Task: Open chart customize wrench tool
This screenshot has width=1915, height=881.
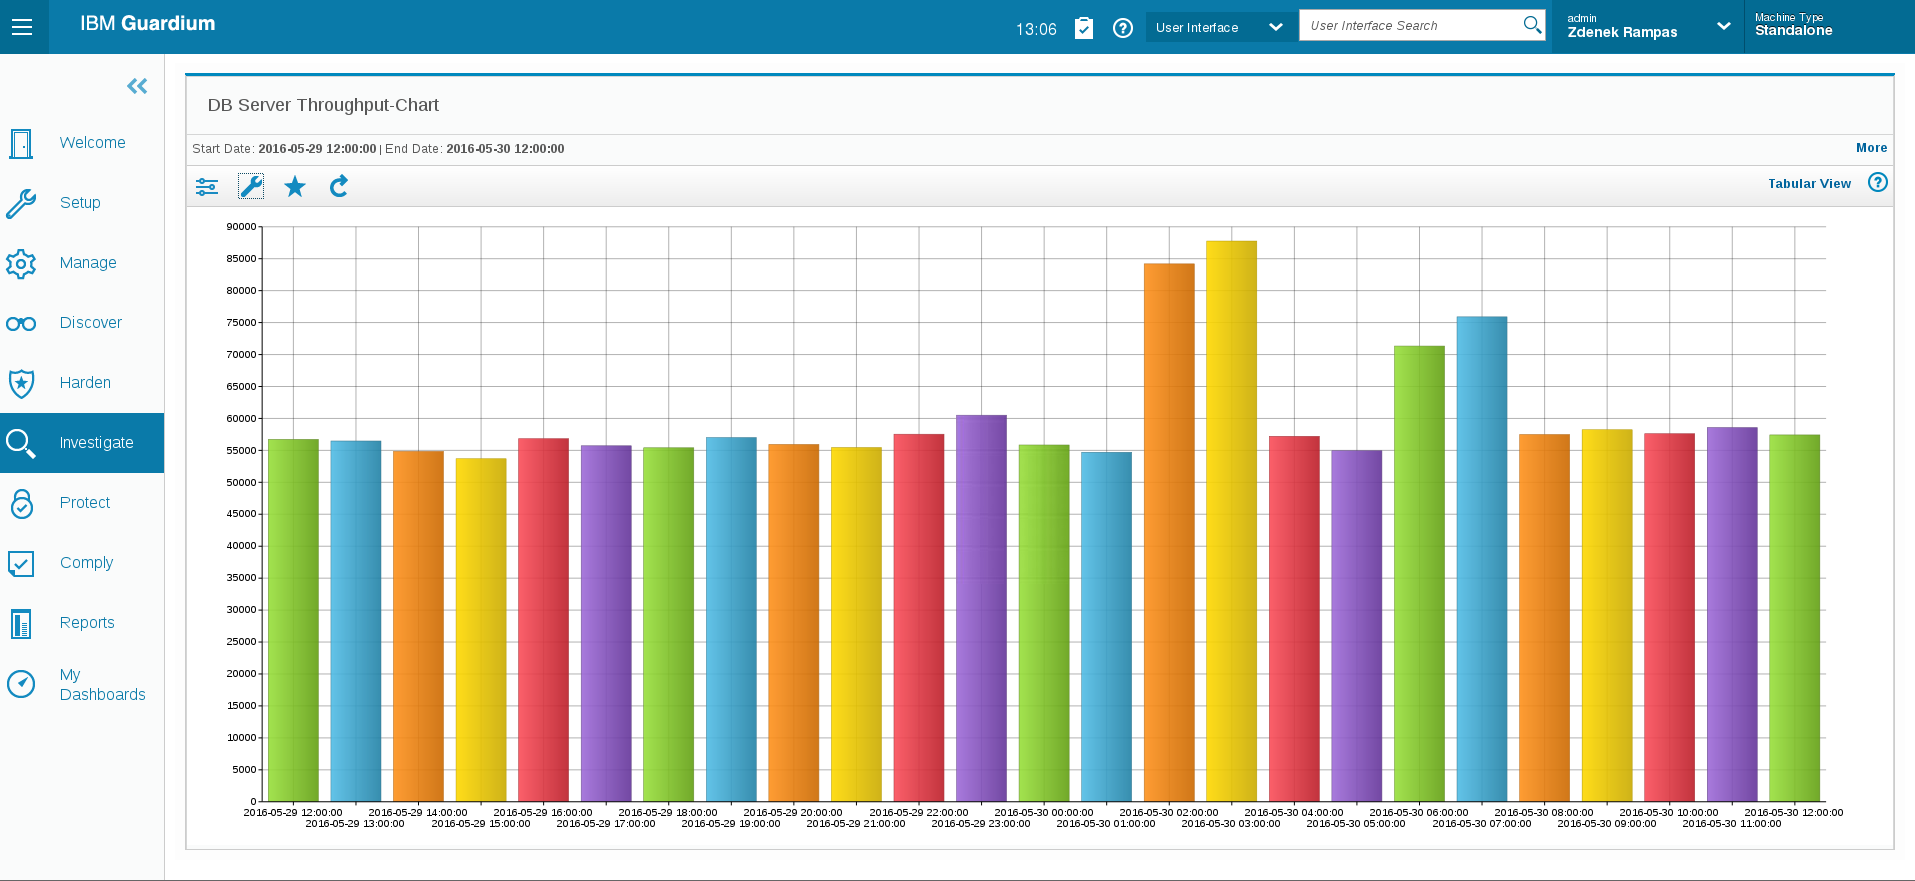Action: click(251, 186)
